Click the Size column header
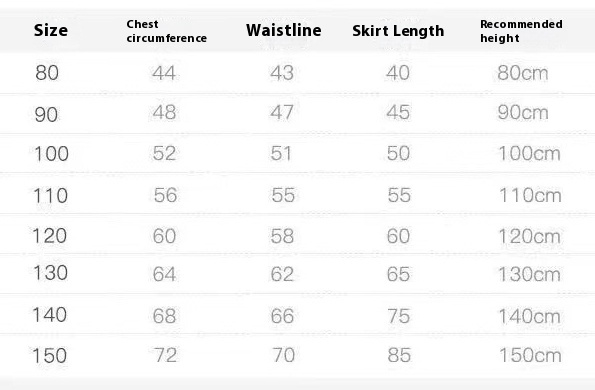595x390 pixels. point(51,30)
